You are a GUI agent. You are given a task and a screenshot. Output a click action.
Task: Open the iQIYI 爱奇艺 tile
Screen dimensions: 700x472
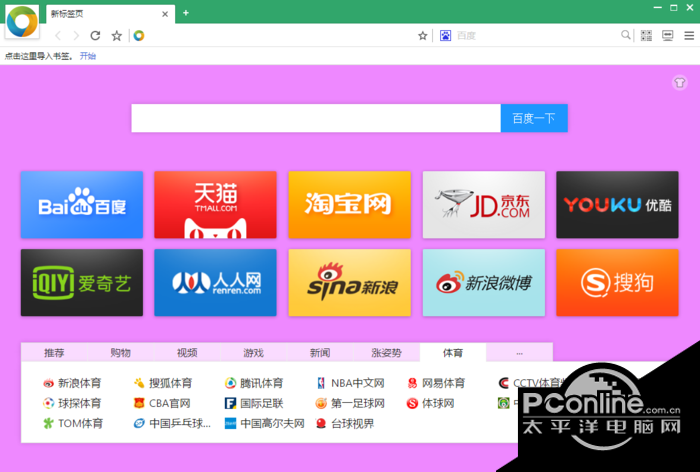click(x=82, y=283)
